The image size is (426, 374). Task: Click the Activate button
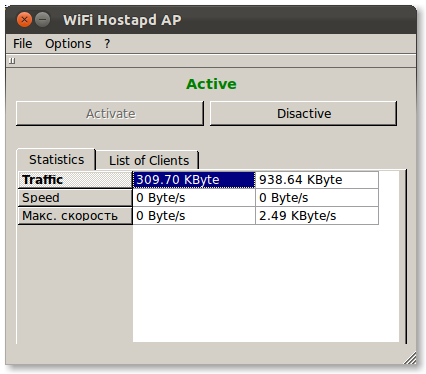110,114
